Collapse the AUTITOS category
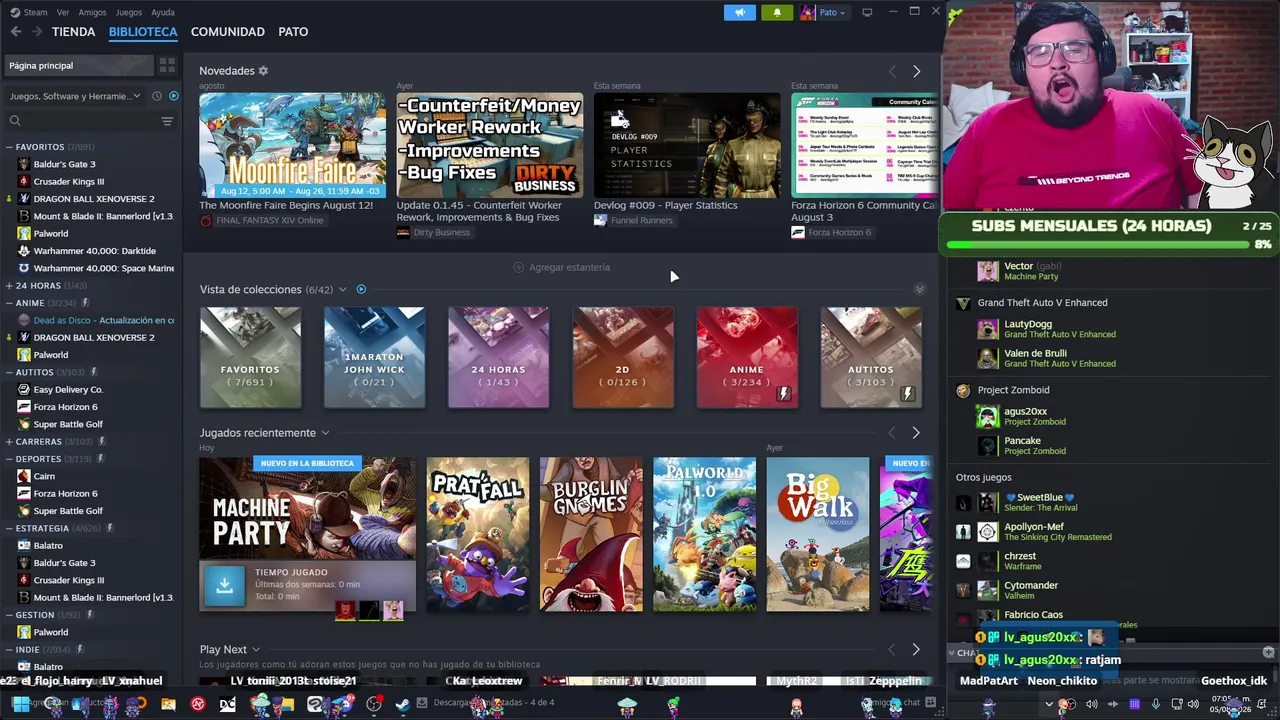Image resolution: width=1280 pixels, height=720 pixels. (x=9, y=372)
